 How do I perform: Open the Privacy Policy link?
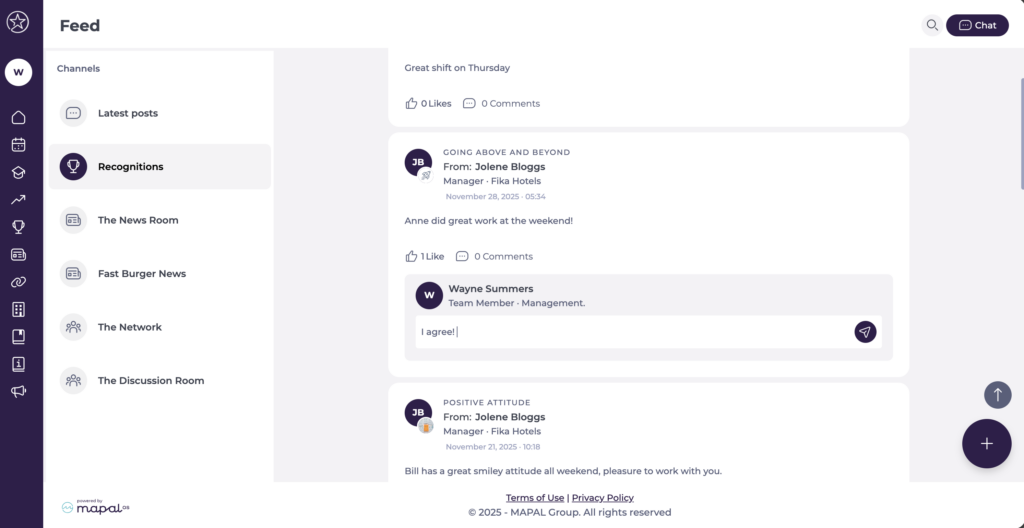602,498
